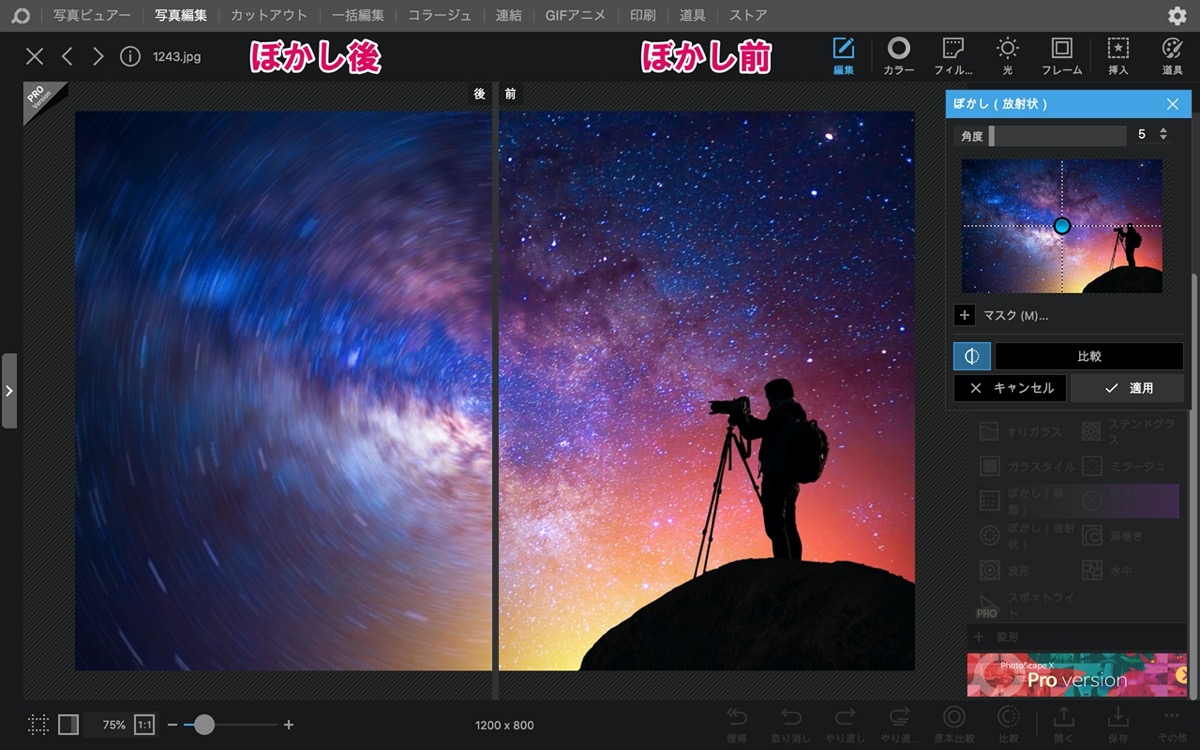Toggle the bottom-bar split compare view icon
This screenshot has width=1200, height=750.
(x=68, y=724)
